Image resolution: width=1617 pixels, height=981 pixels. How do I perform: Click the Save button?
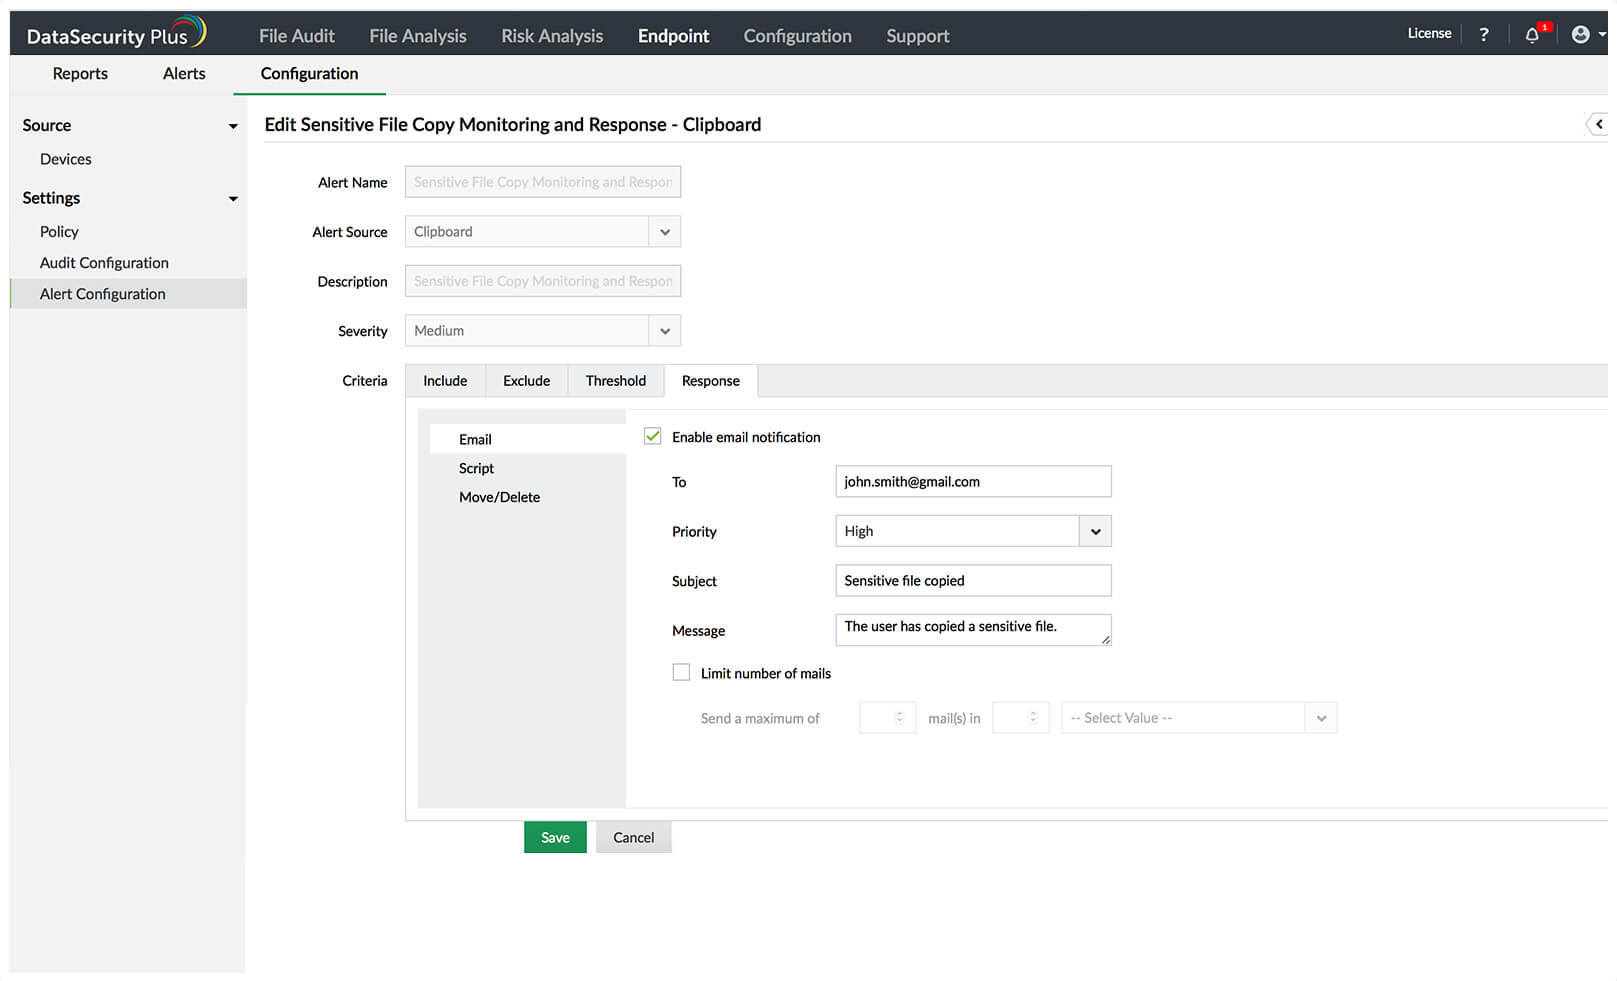coord(555,837)
